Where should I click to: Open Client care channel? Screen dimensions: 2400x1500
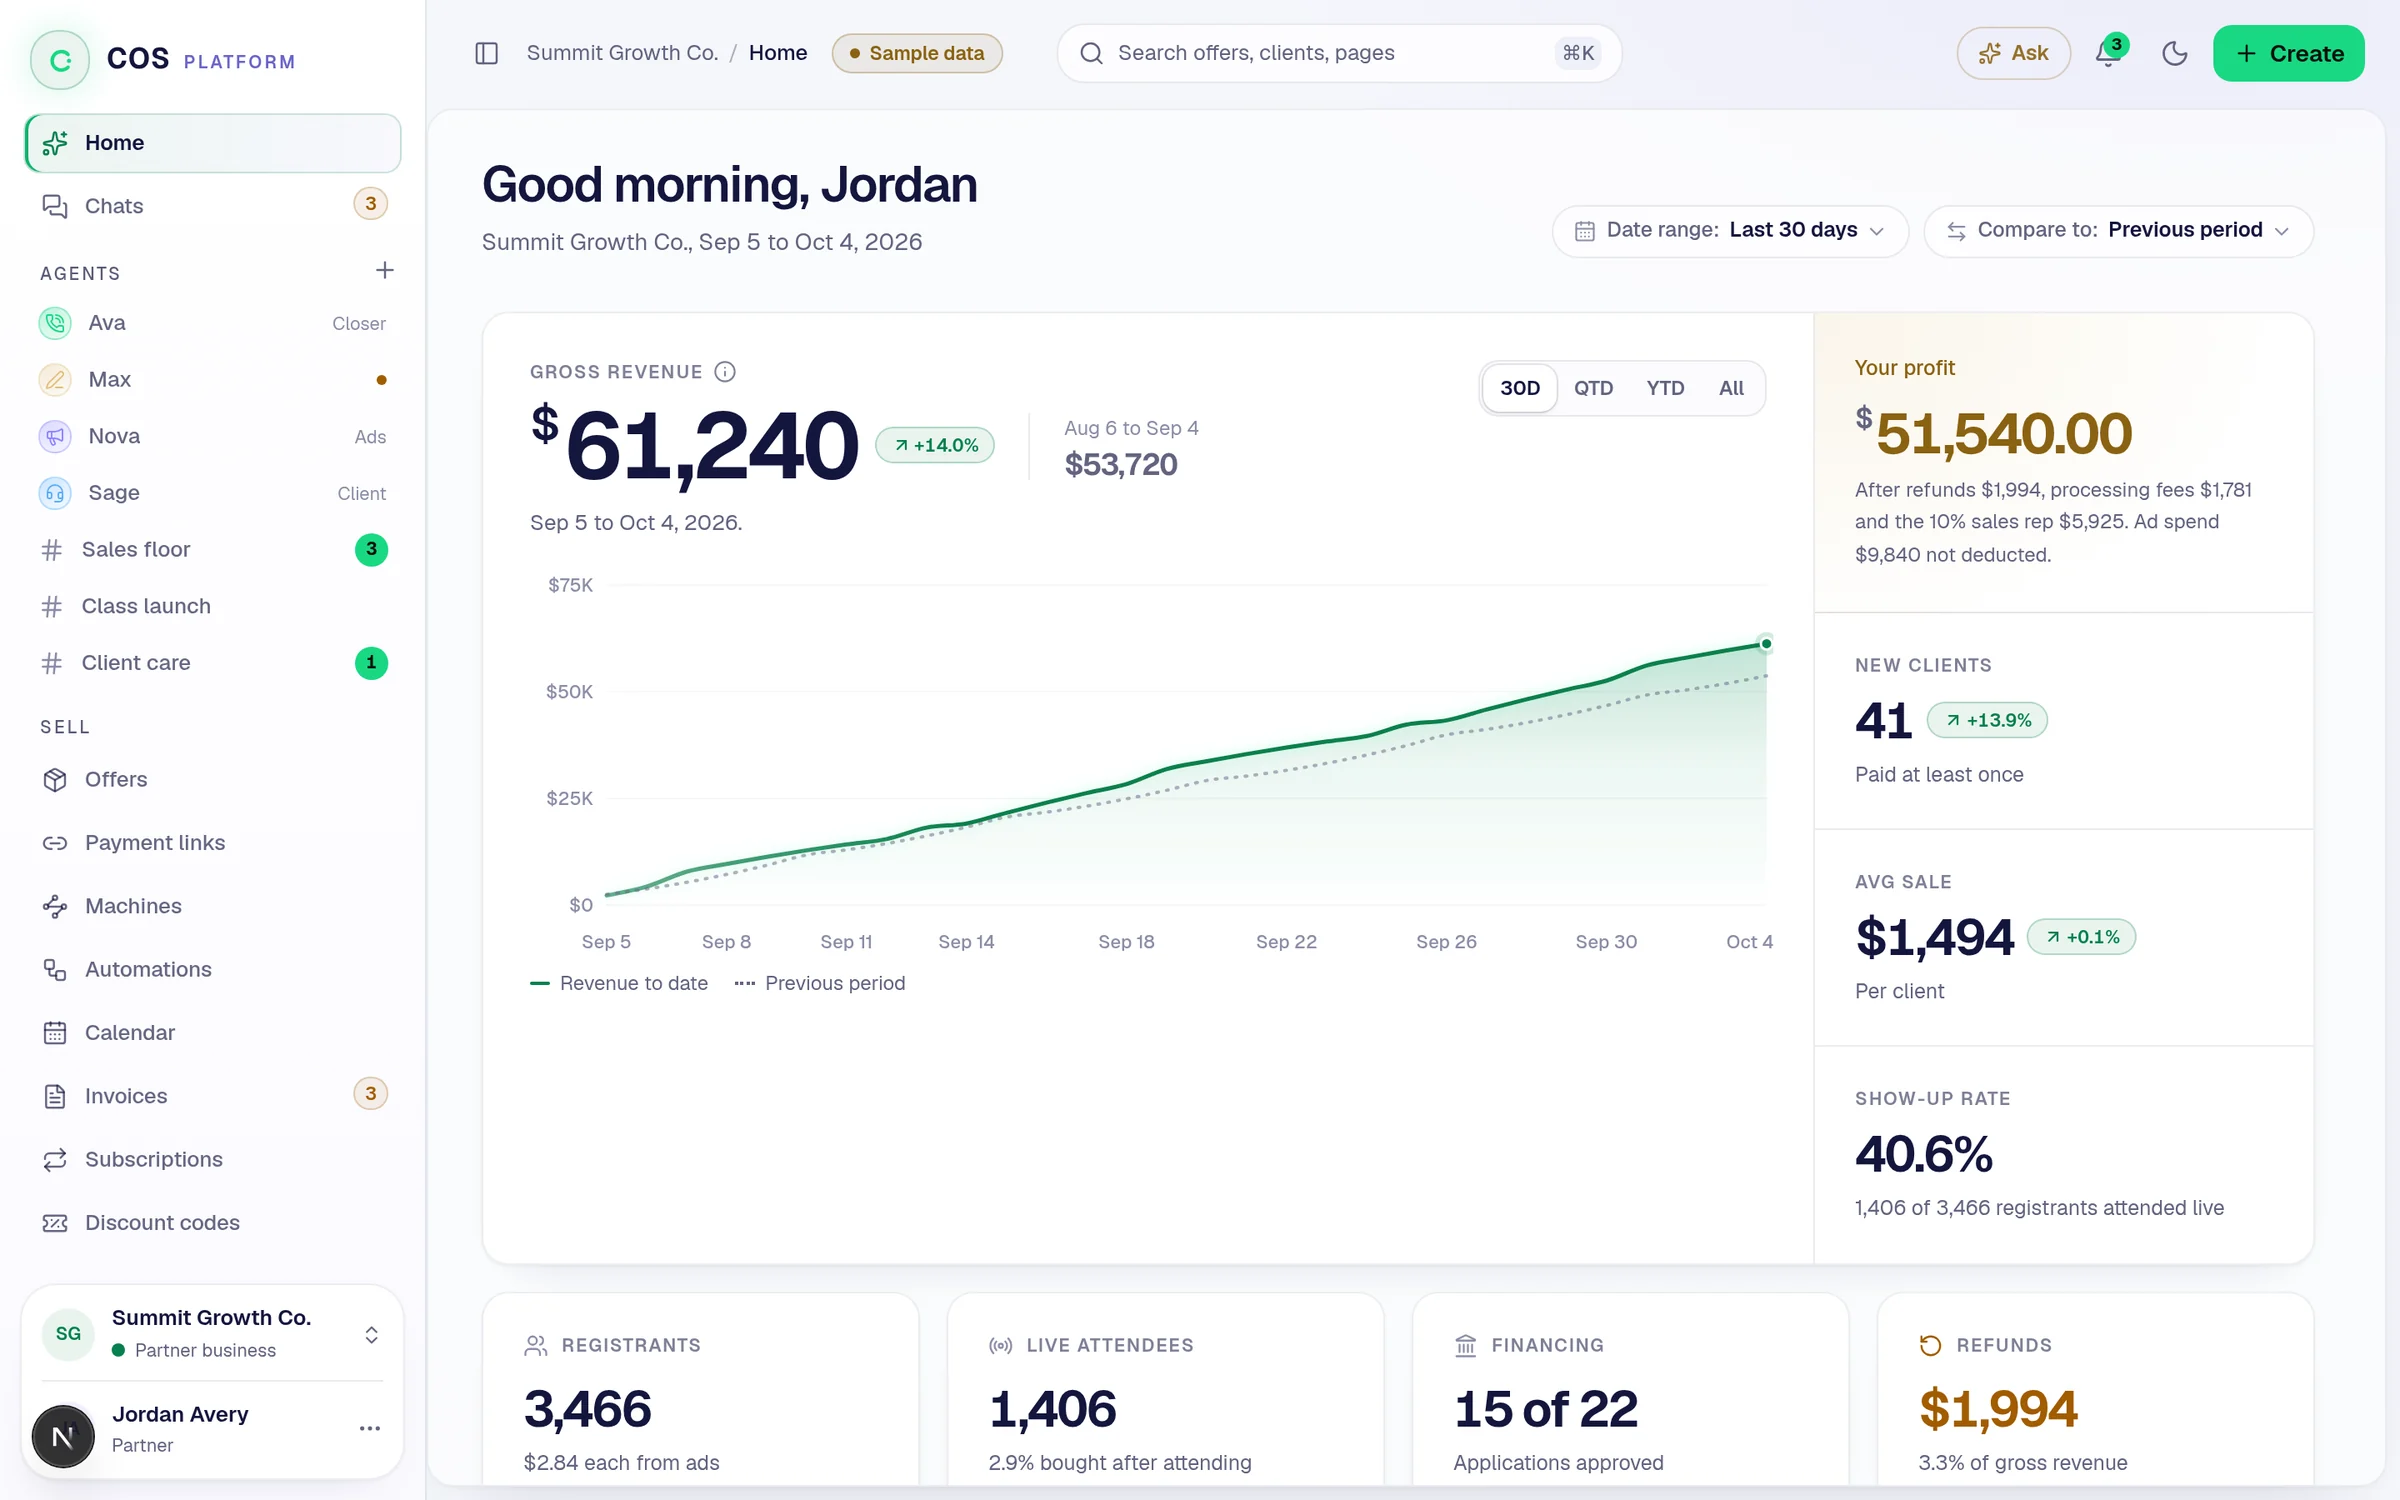pos(213,663)
